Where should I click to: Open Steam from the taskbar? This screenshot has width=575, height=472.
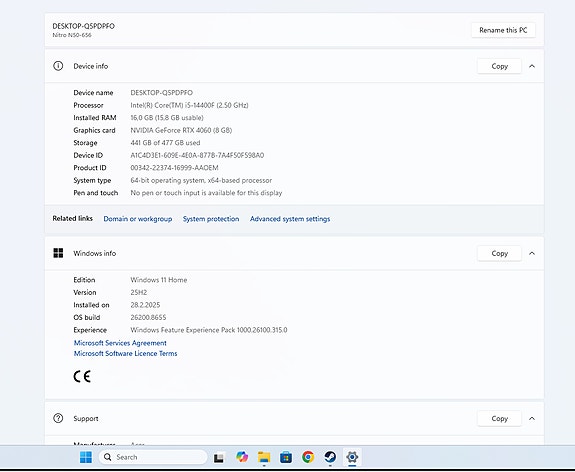[x=330, y=457]
